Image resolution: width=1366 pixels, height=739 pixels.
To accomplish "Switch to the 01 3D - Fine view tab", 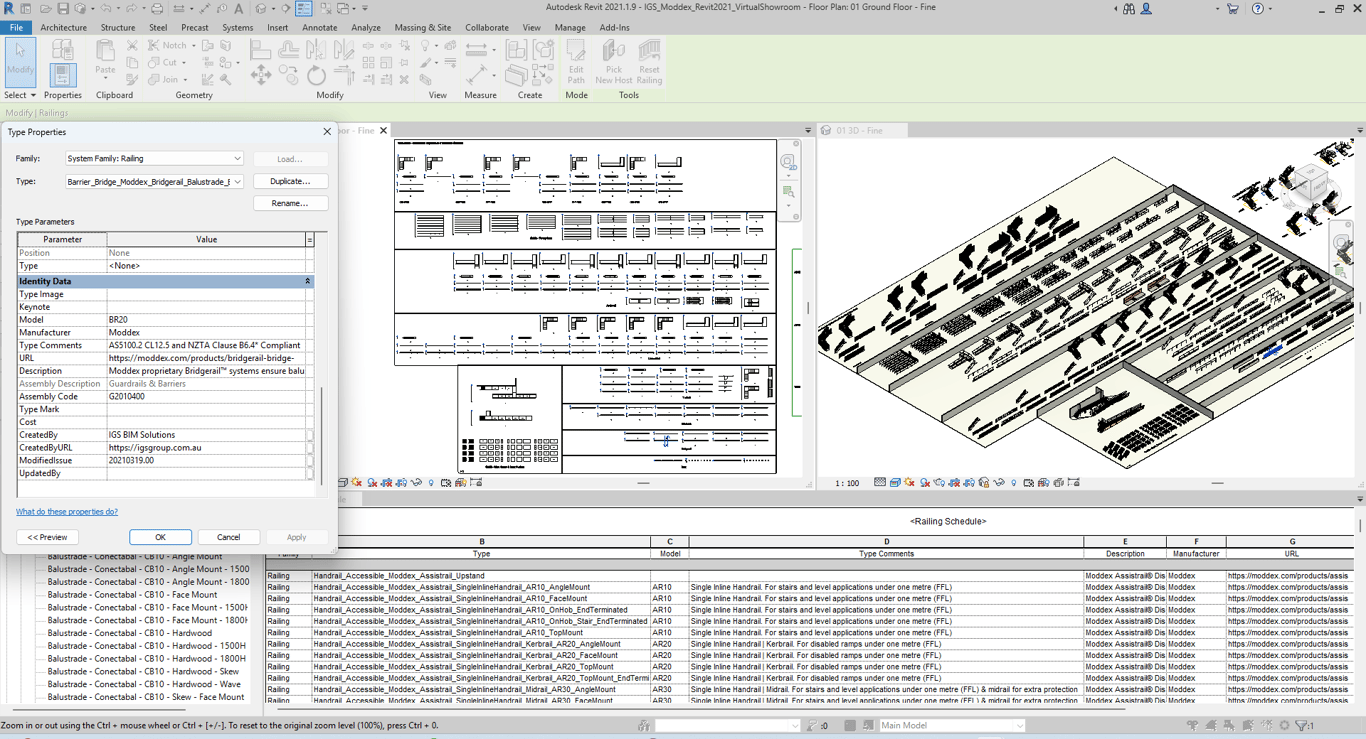I will coord(860,131).
